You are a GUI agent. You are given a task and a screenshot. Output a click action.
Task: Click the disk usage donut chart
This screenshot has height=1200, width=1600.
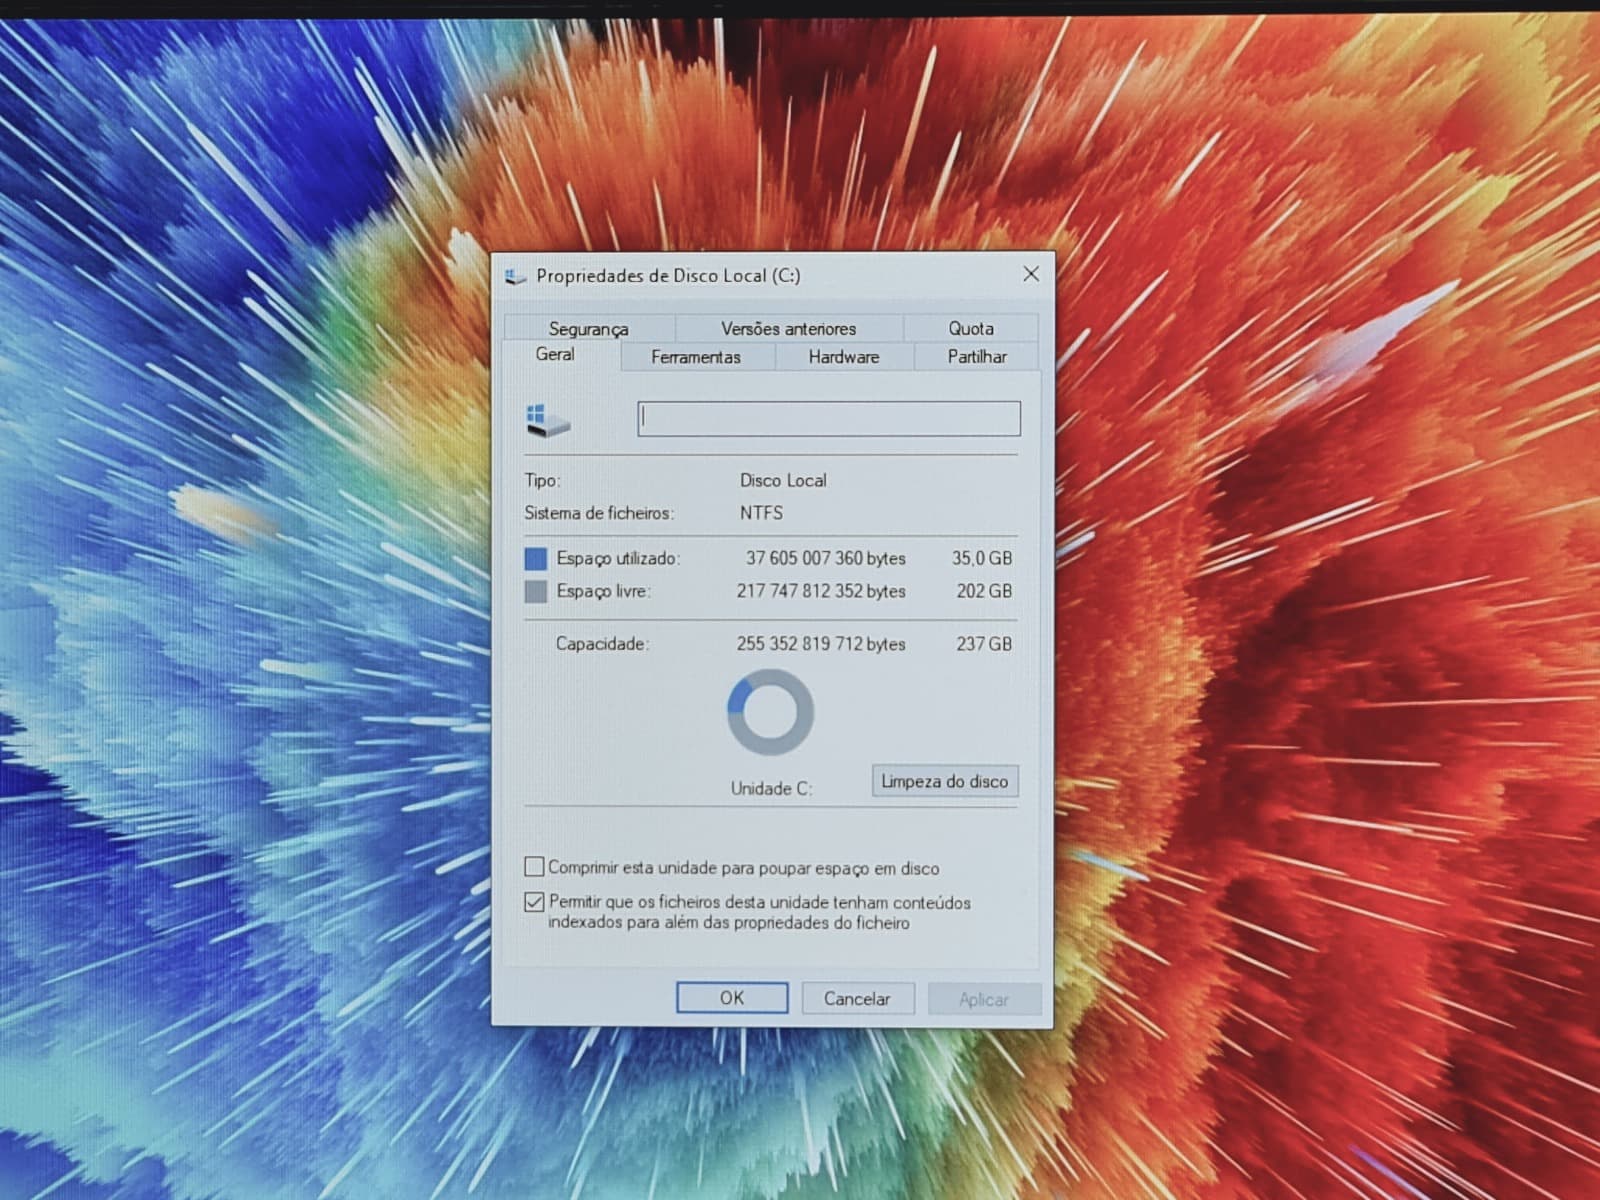[770, 712]
